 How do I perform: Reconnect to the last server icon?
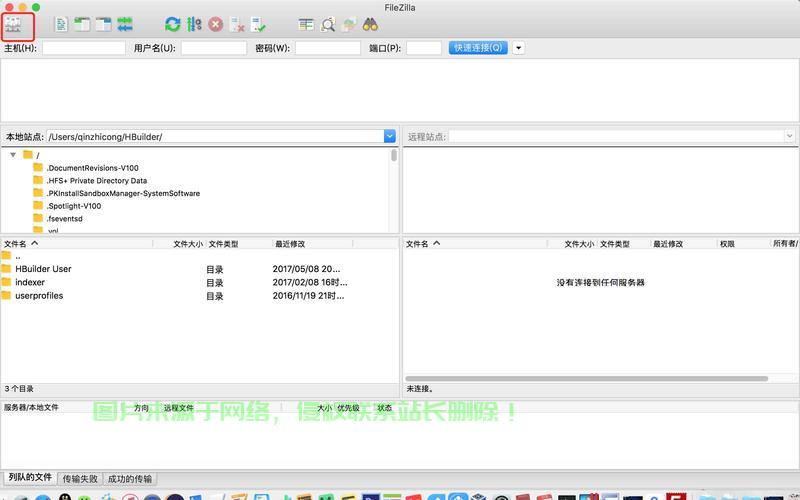pos(259,24)
